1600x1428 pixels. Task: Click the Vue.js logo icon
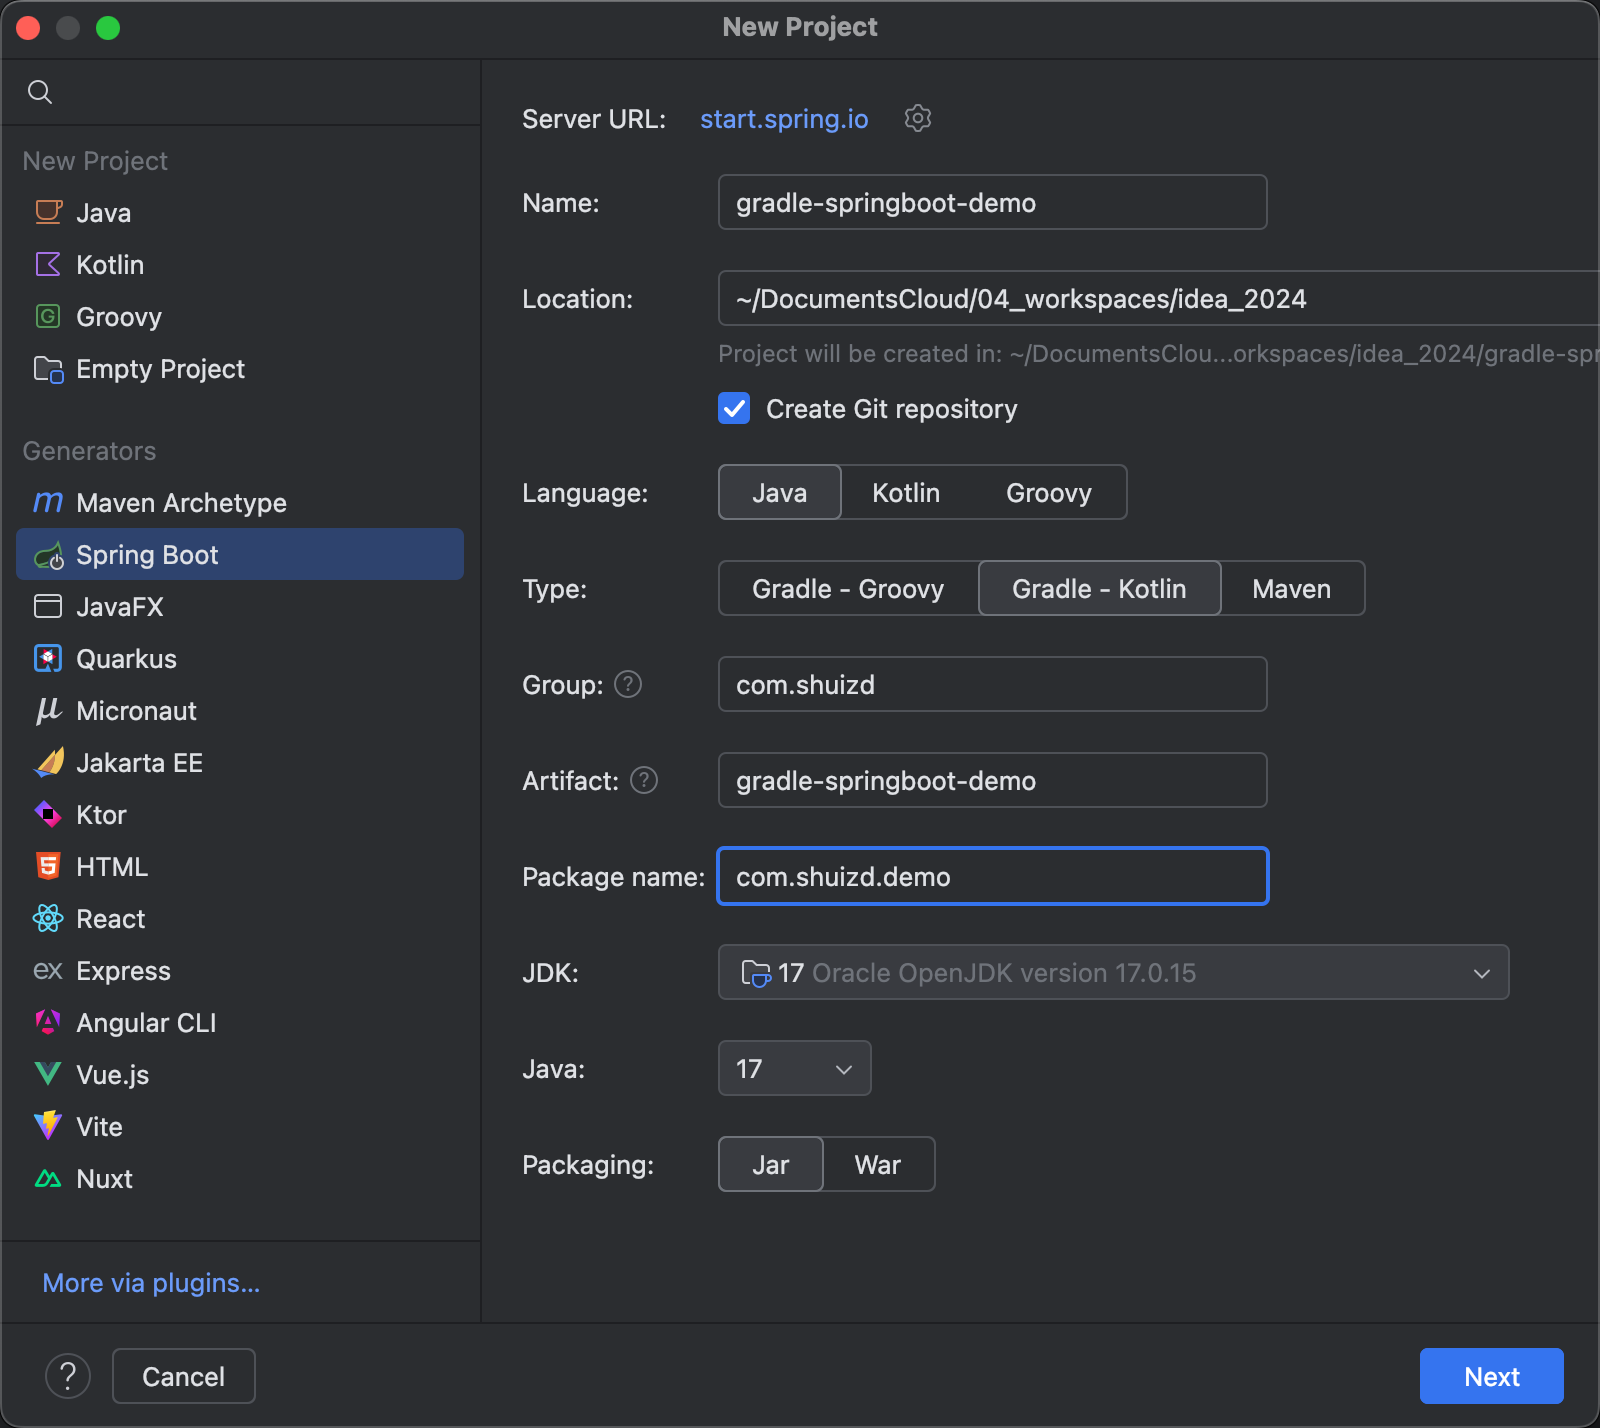48,1074
